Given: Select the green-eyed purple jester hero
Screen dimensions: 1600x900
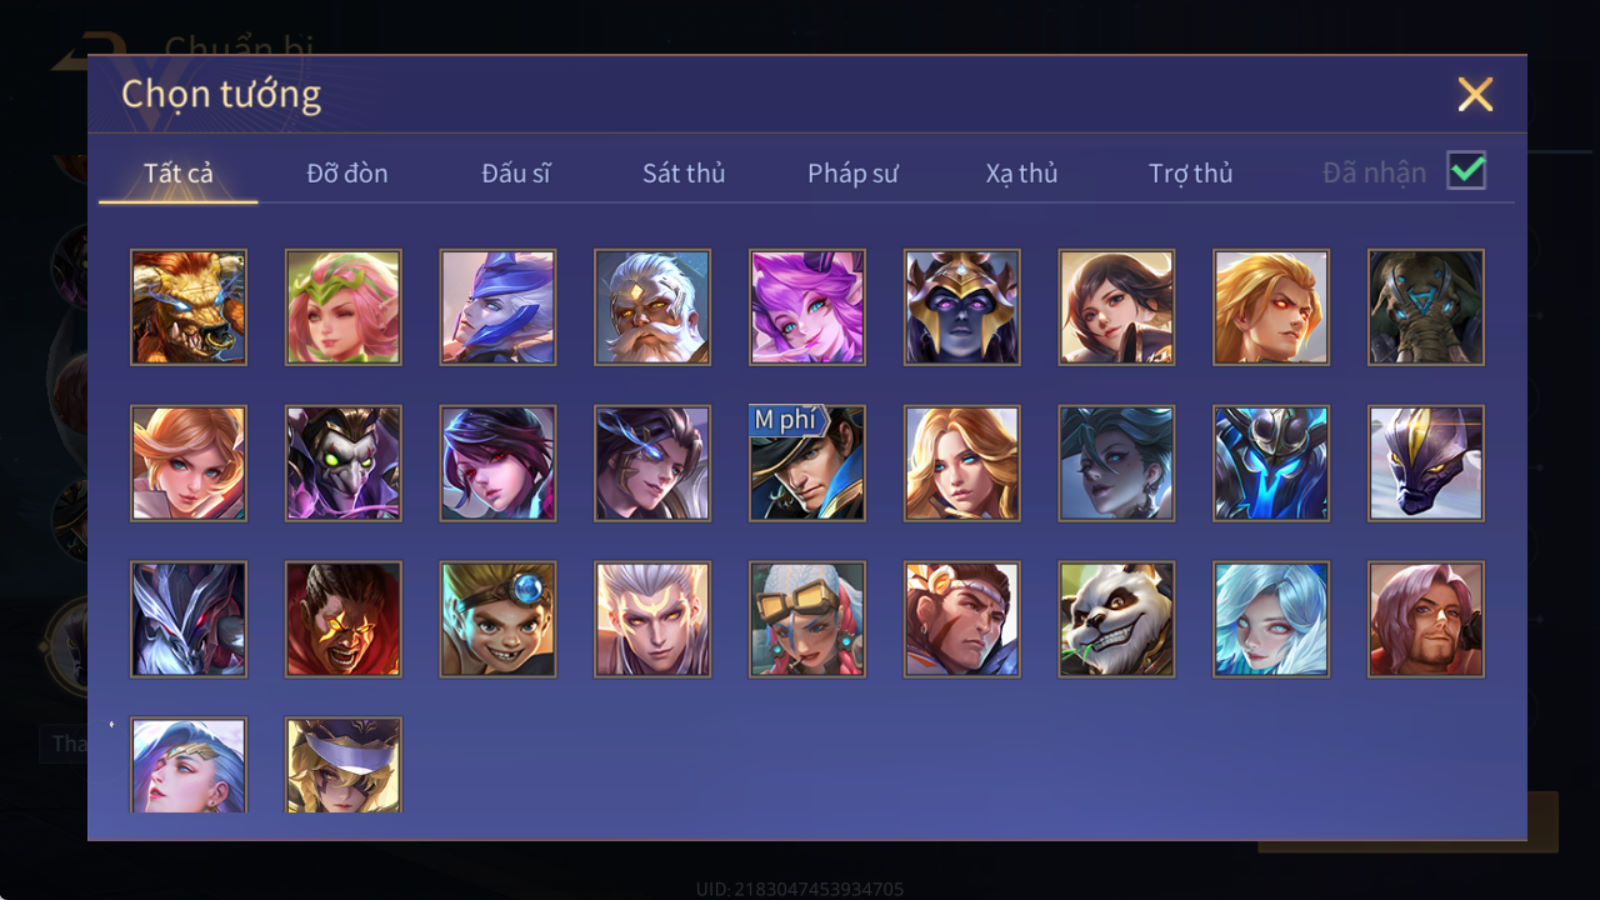Looking at the screenshot, I should click(x=343, y=463).
